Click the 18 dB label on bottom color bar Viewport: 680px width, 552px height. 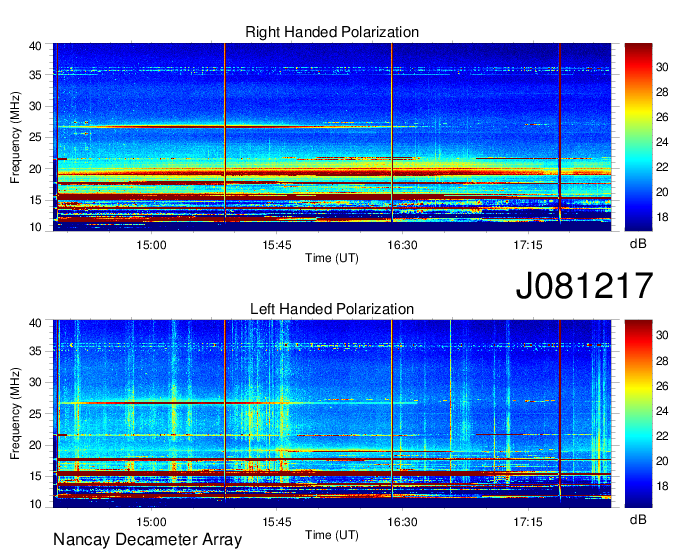[x=662, y=486]
